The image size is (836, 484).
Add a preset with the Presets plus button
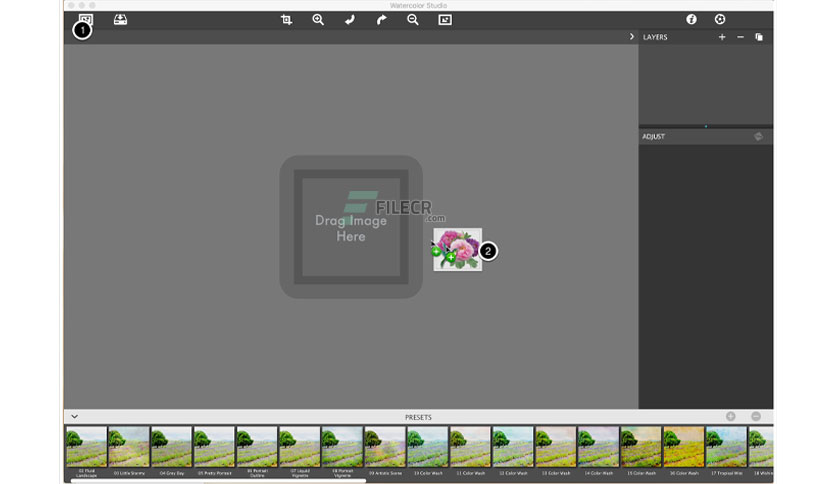click(730, 416)
